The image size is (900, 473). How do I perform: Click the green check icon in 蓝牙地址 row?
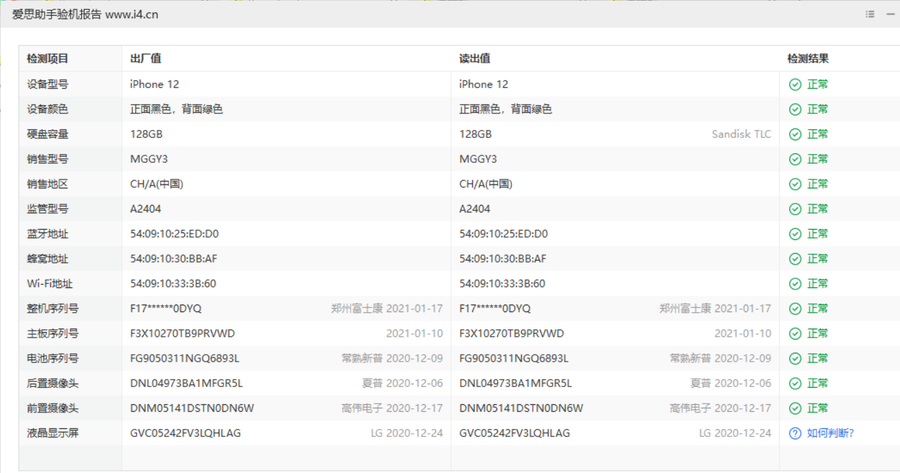pos(795,234)
